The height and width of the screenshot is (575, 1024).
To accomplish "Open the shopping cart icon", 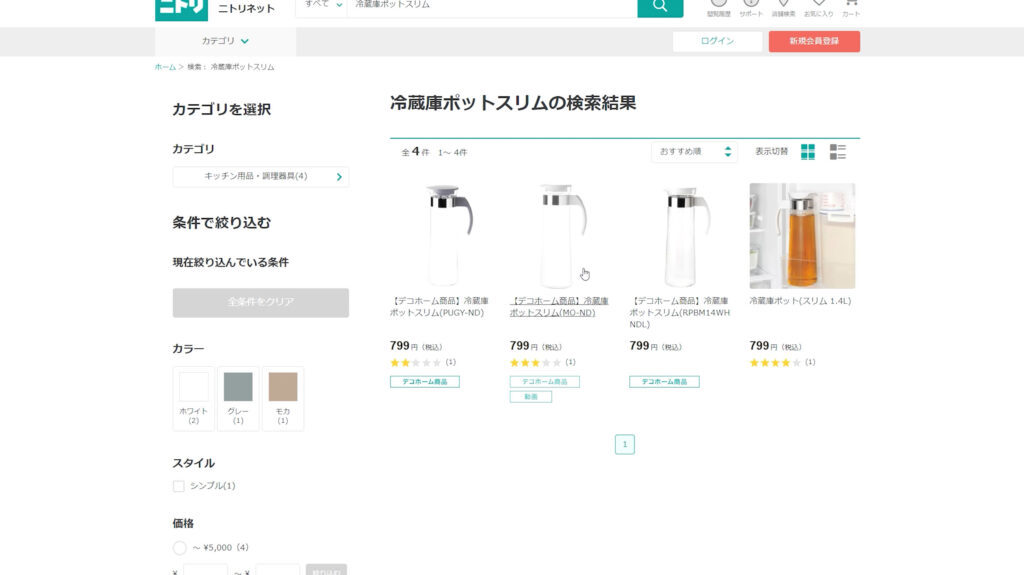I will (851, 5).
